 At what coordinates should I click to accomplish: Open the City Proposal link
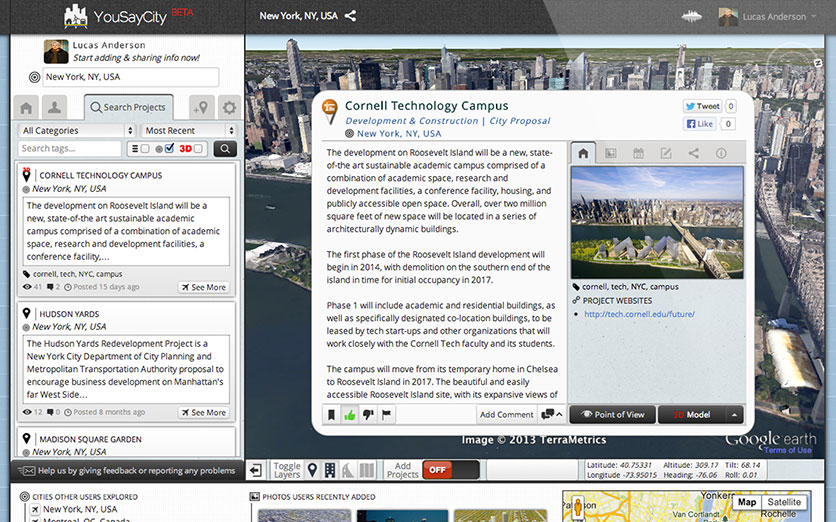(x=520, y=121)
